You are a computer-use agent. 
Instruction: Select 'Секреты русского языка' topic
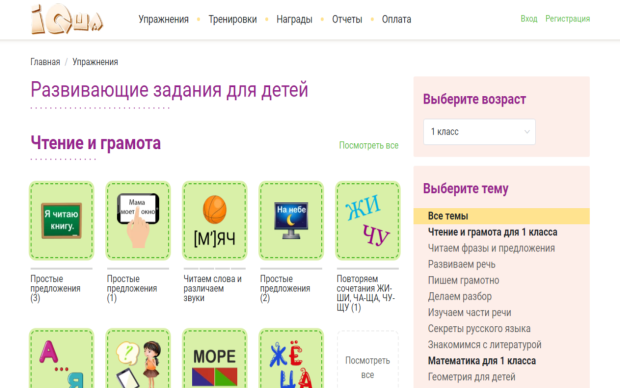click(479, 329)
